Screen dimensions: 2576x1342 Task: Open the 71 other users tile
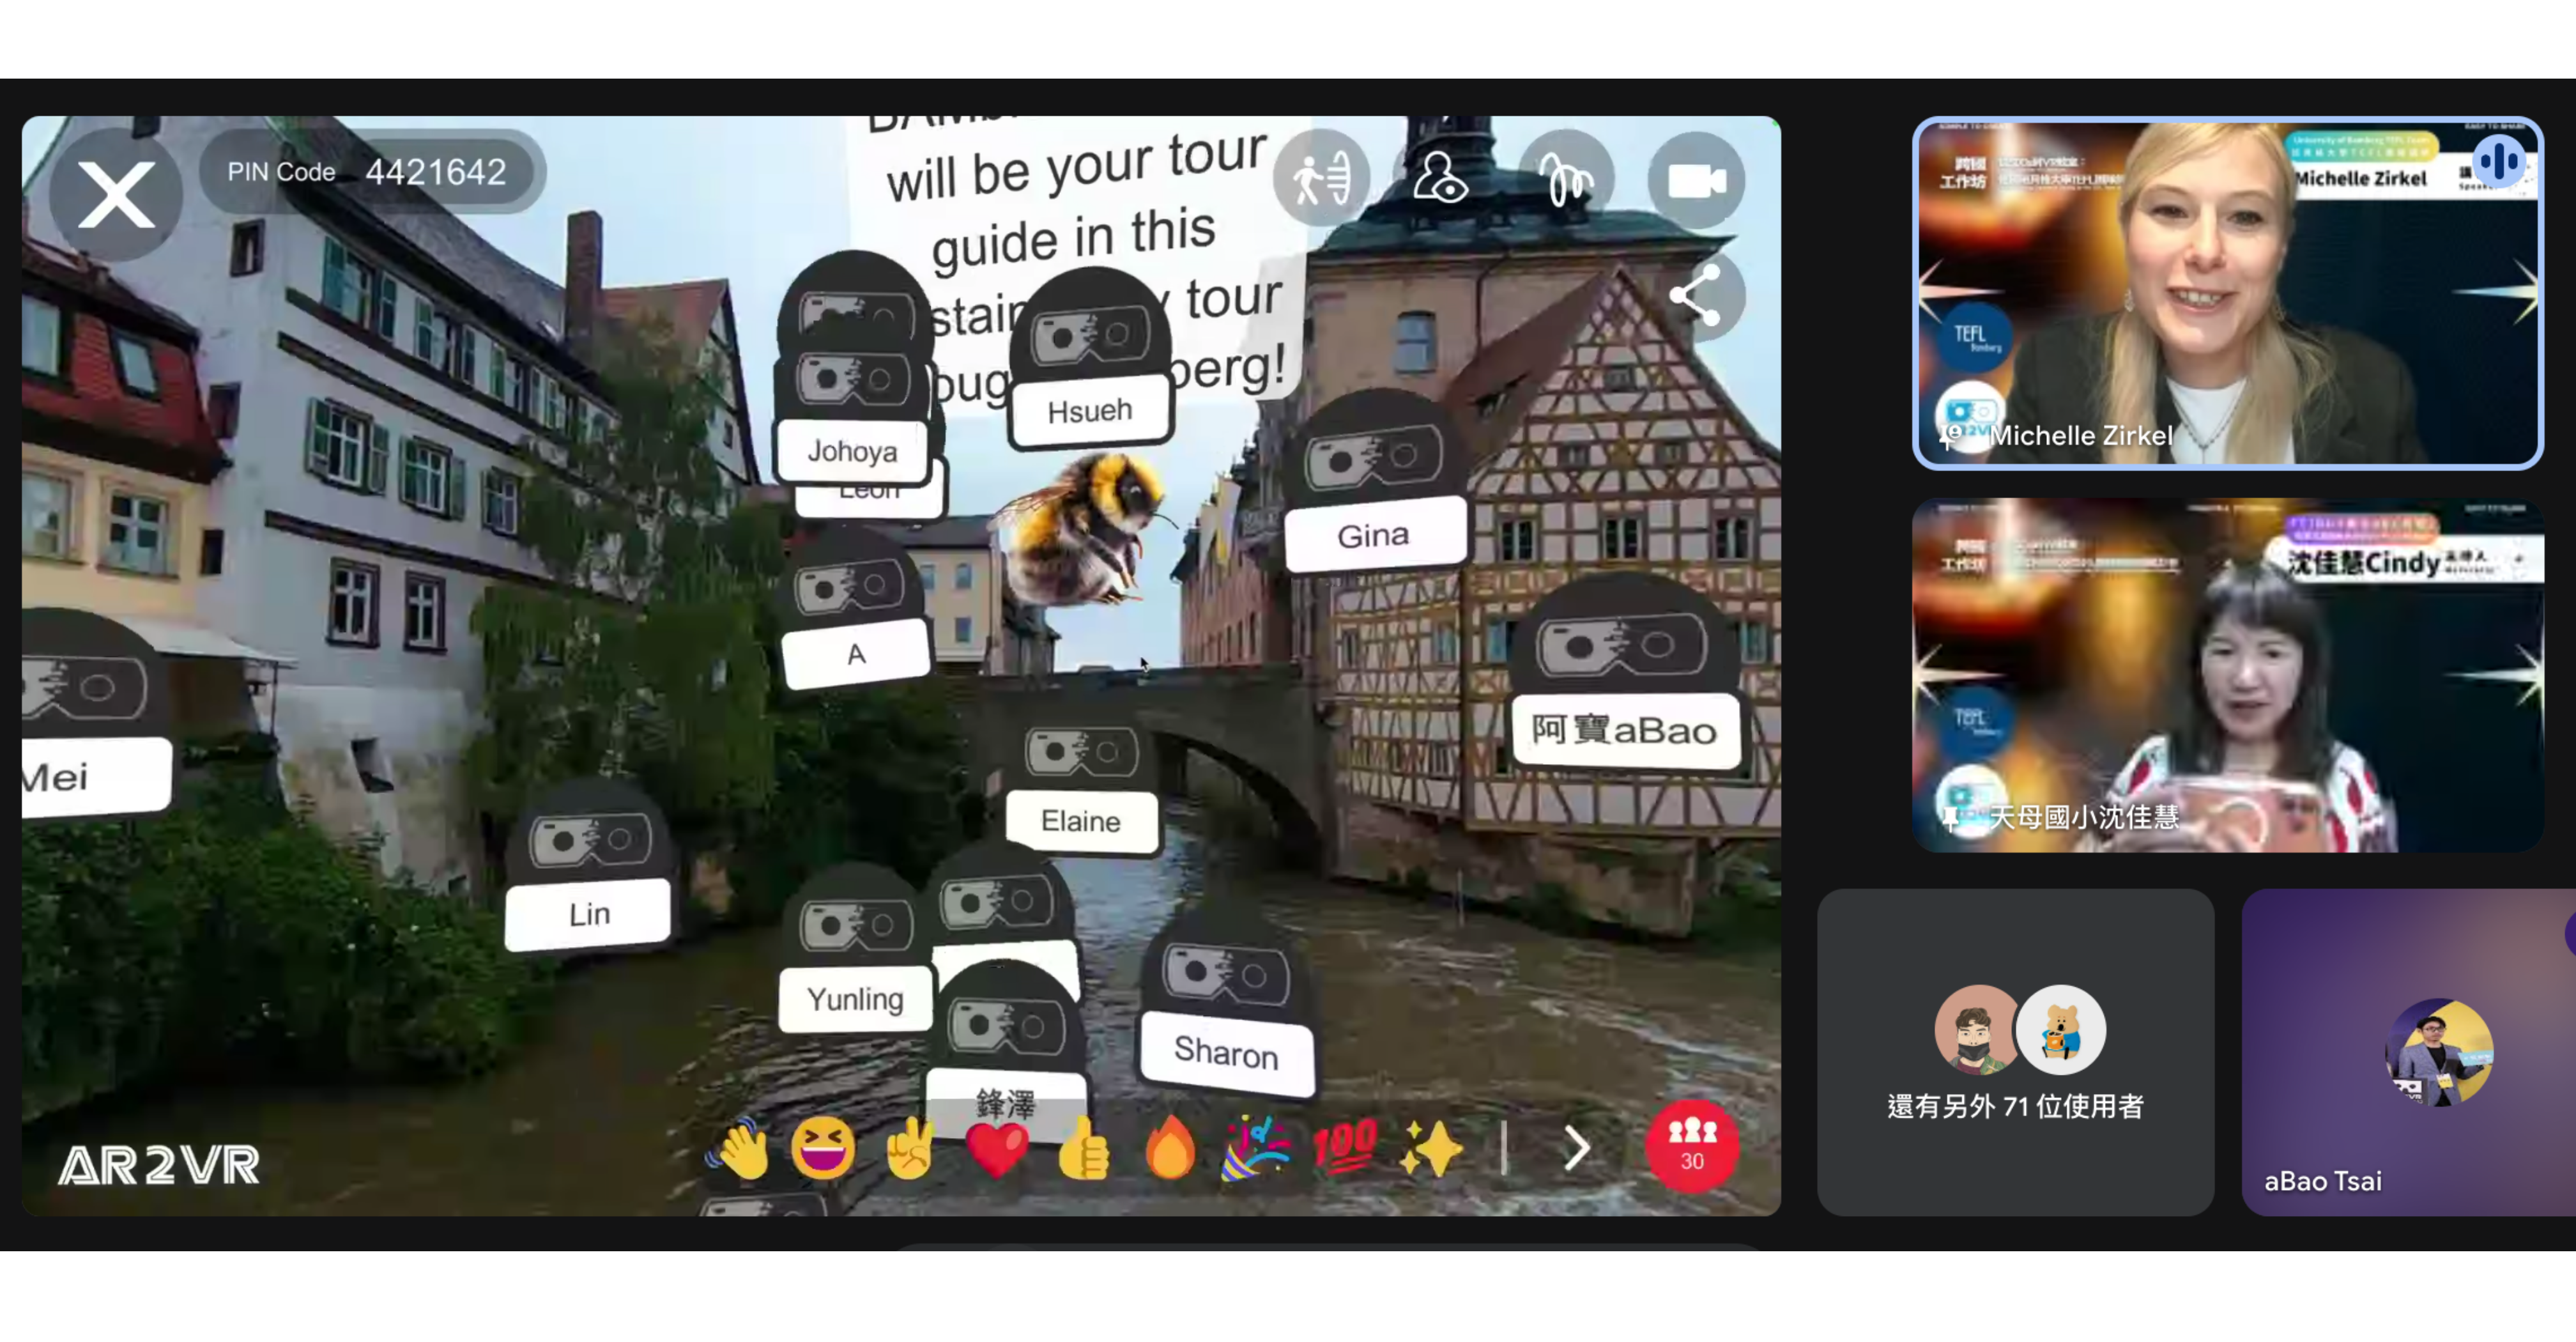pos(2015,1052)
